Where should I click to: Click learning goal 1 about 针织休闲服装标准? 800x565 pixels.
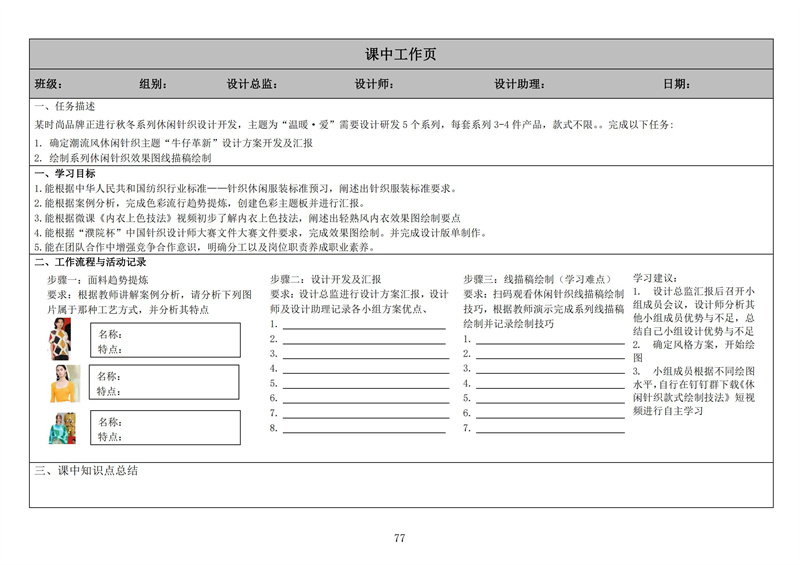[245, 188]
